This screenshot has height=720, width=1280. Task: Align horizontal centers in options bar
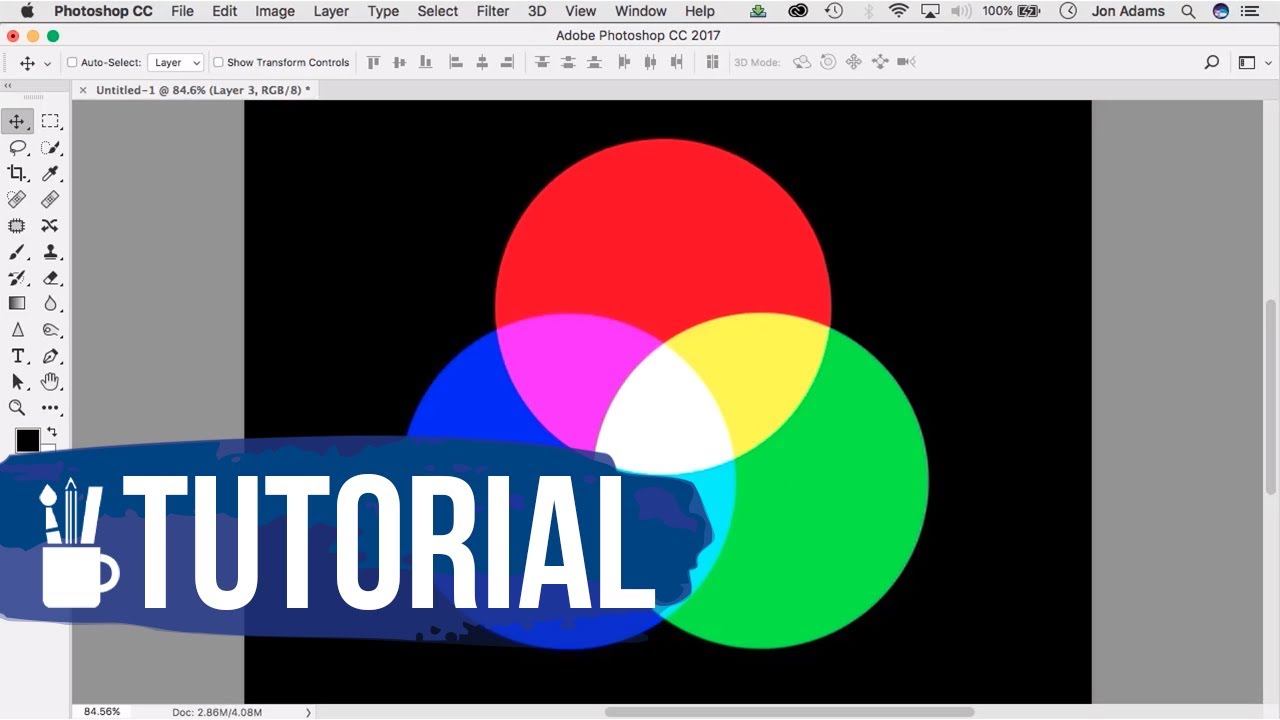[482, 62]
